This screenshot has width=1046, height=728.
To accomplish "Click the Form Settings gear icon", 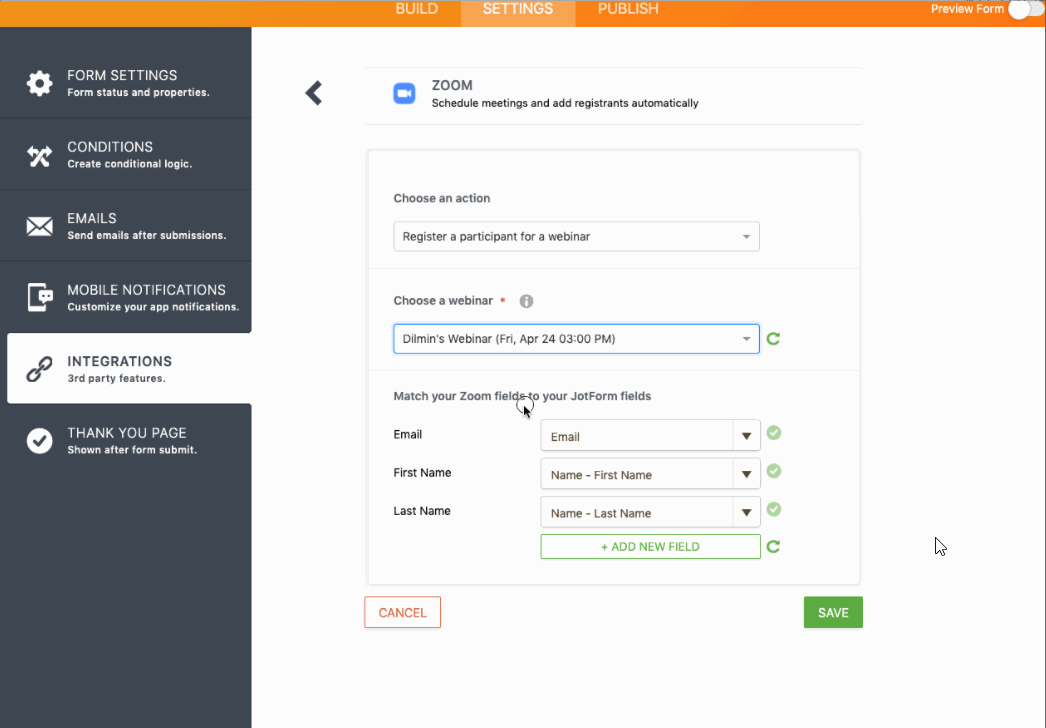I will coord(39,83).
